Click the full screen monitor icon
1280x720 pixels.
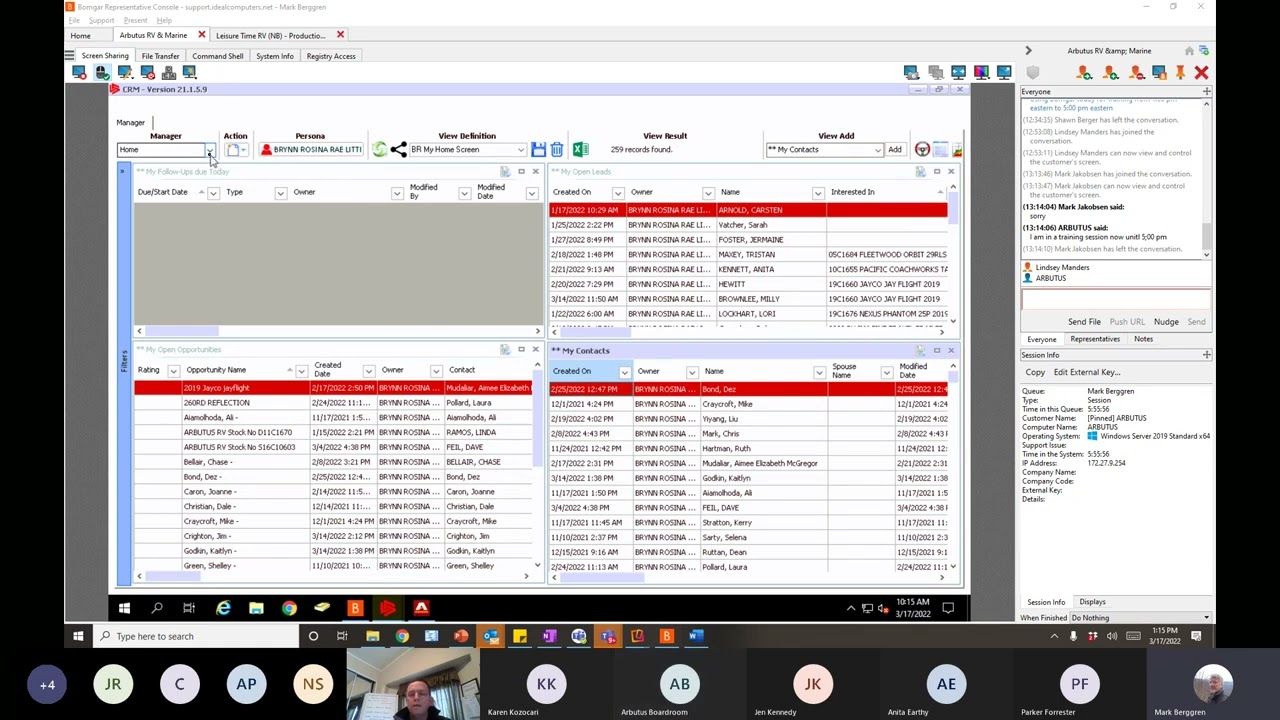click(x=1004, y=73)
